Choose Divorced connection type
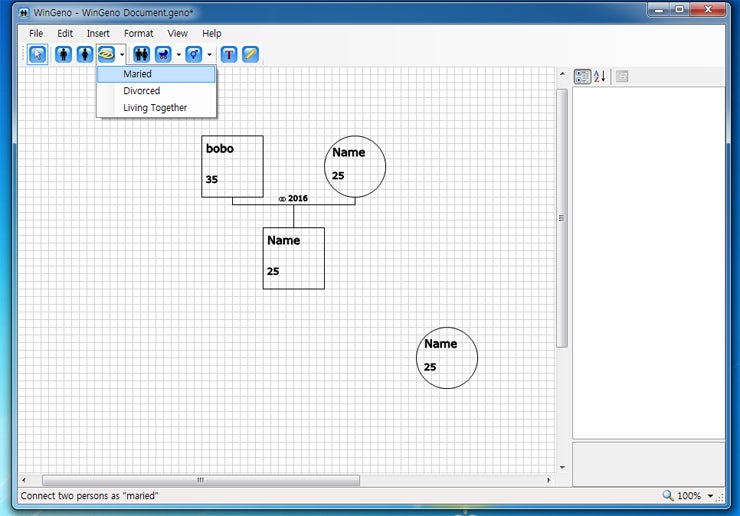Image resolution: width=740 pixels, height=516 pixels. 156,91
